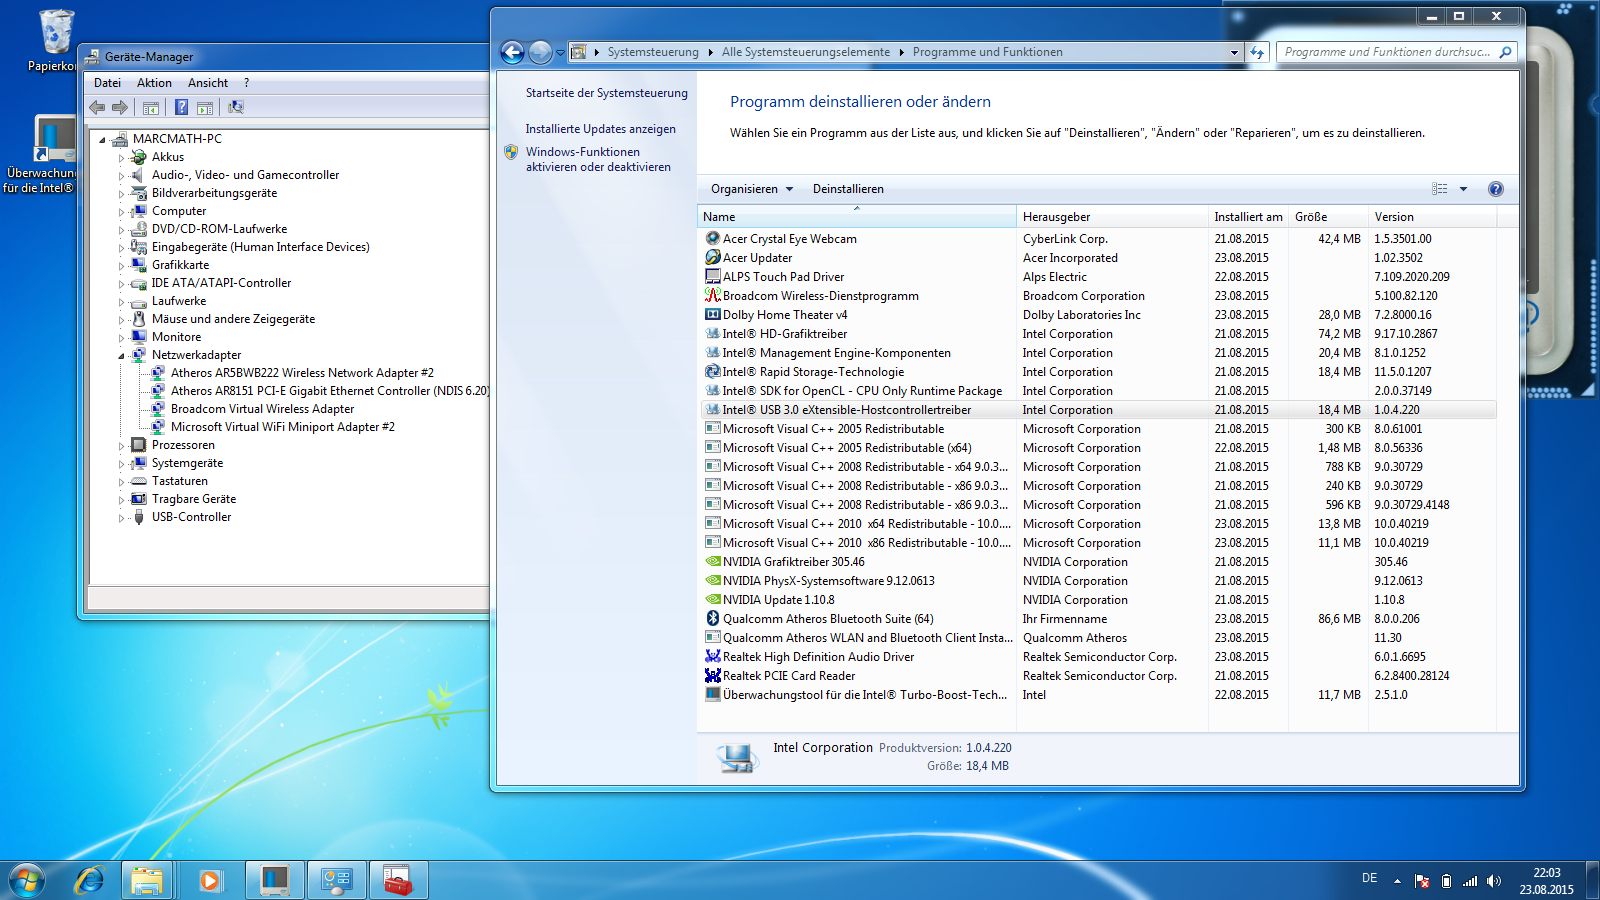Click Systemsteuerung in the breadcrumb path
This screenshot has width=1600, height=900.
[x=653, y=52]
